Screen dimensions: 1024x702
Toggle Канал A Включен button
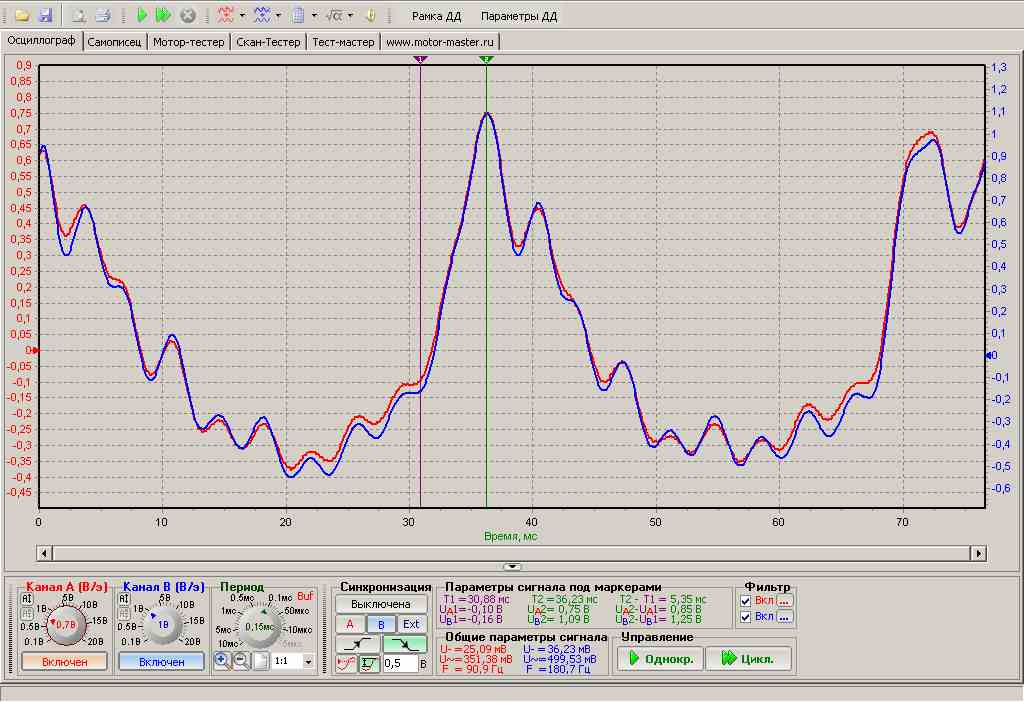coord(64,662)
